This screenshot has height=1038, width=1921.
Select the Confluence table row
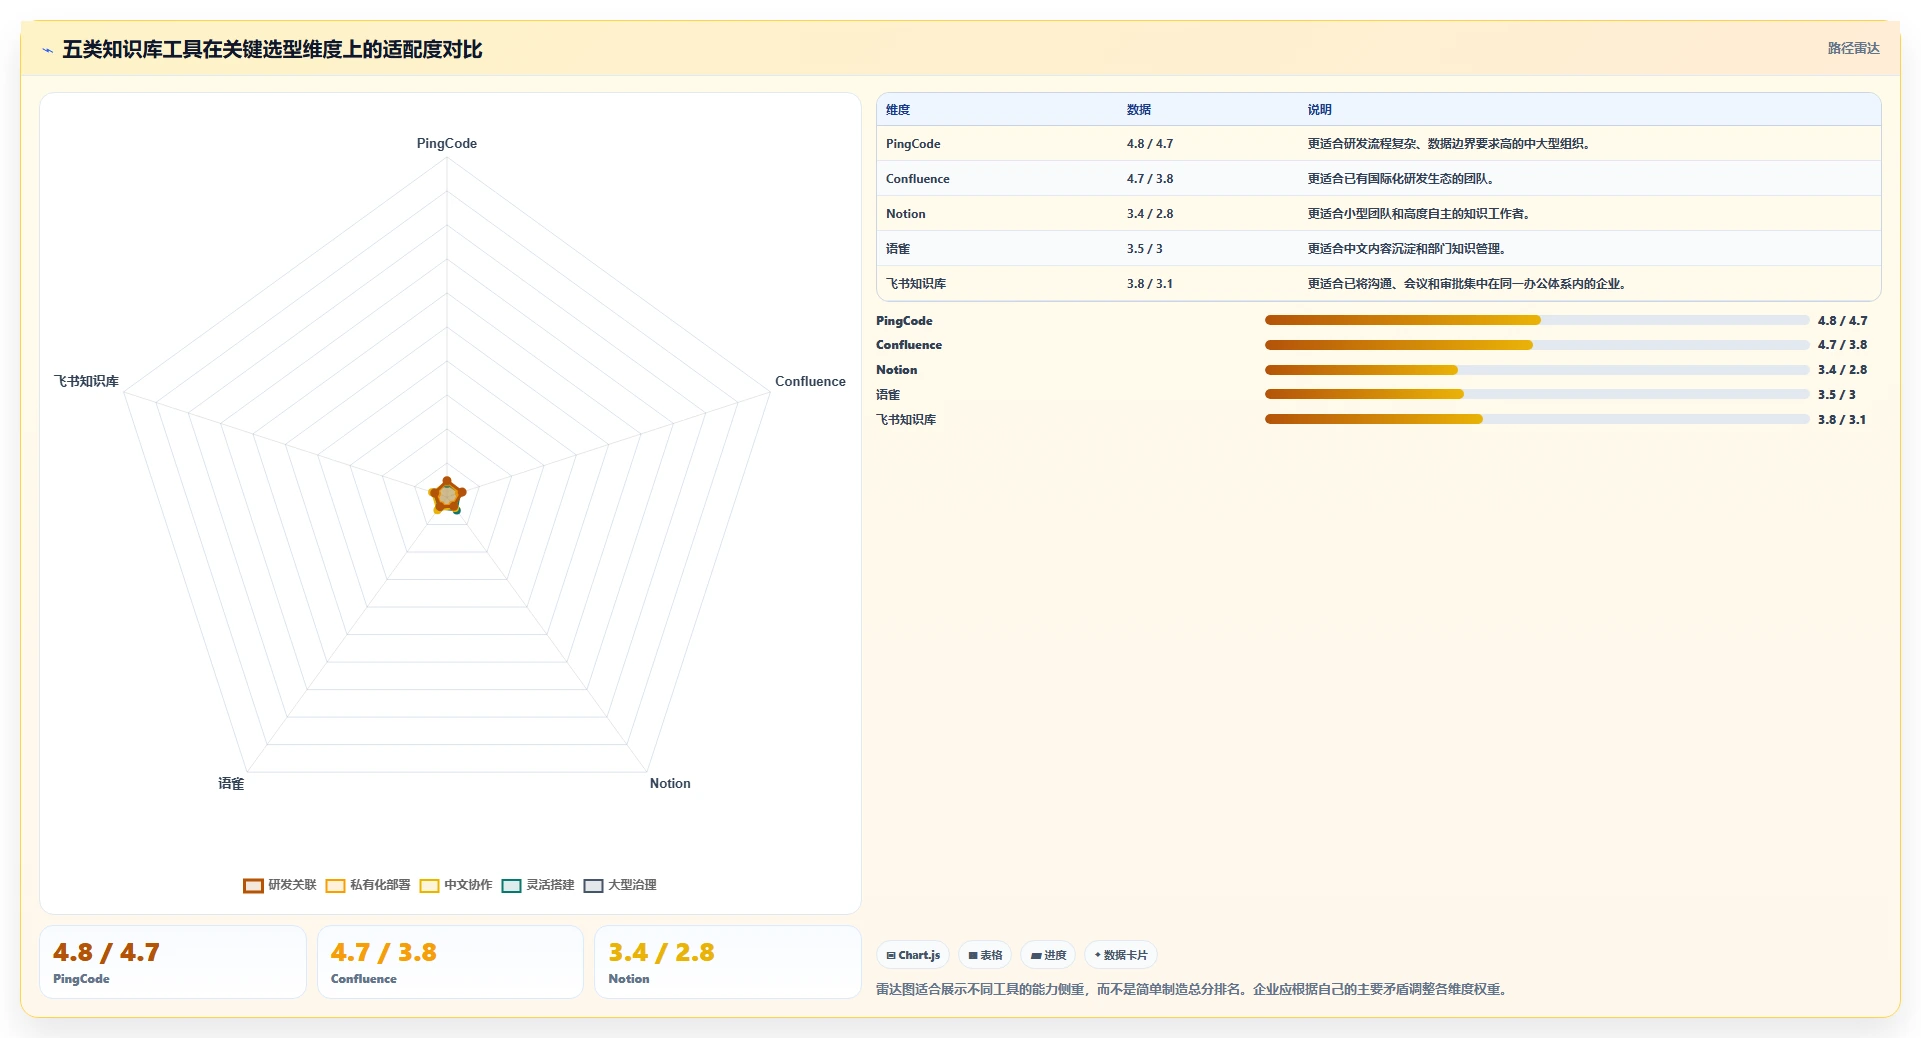1379,179
